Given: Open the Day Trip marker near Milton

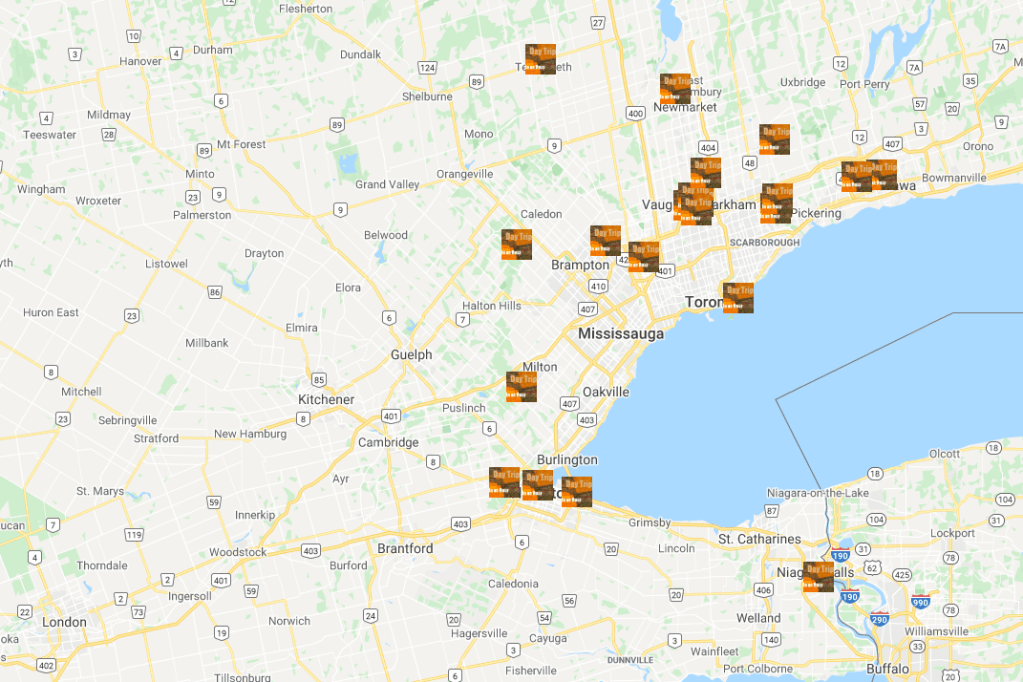Looking at the screenshot, I should (x=521, y=386).
